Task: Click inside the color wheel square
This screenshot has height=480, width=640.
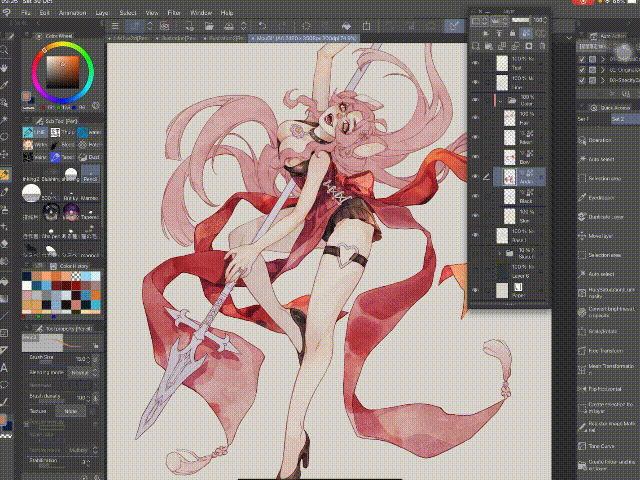Action: tap(62, 72)
